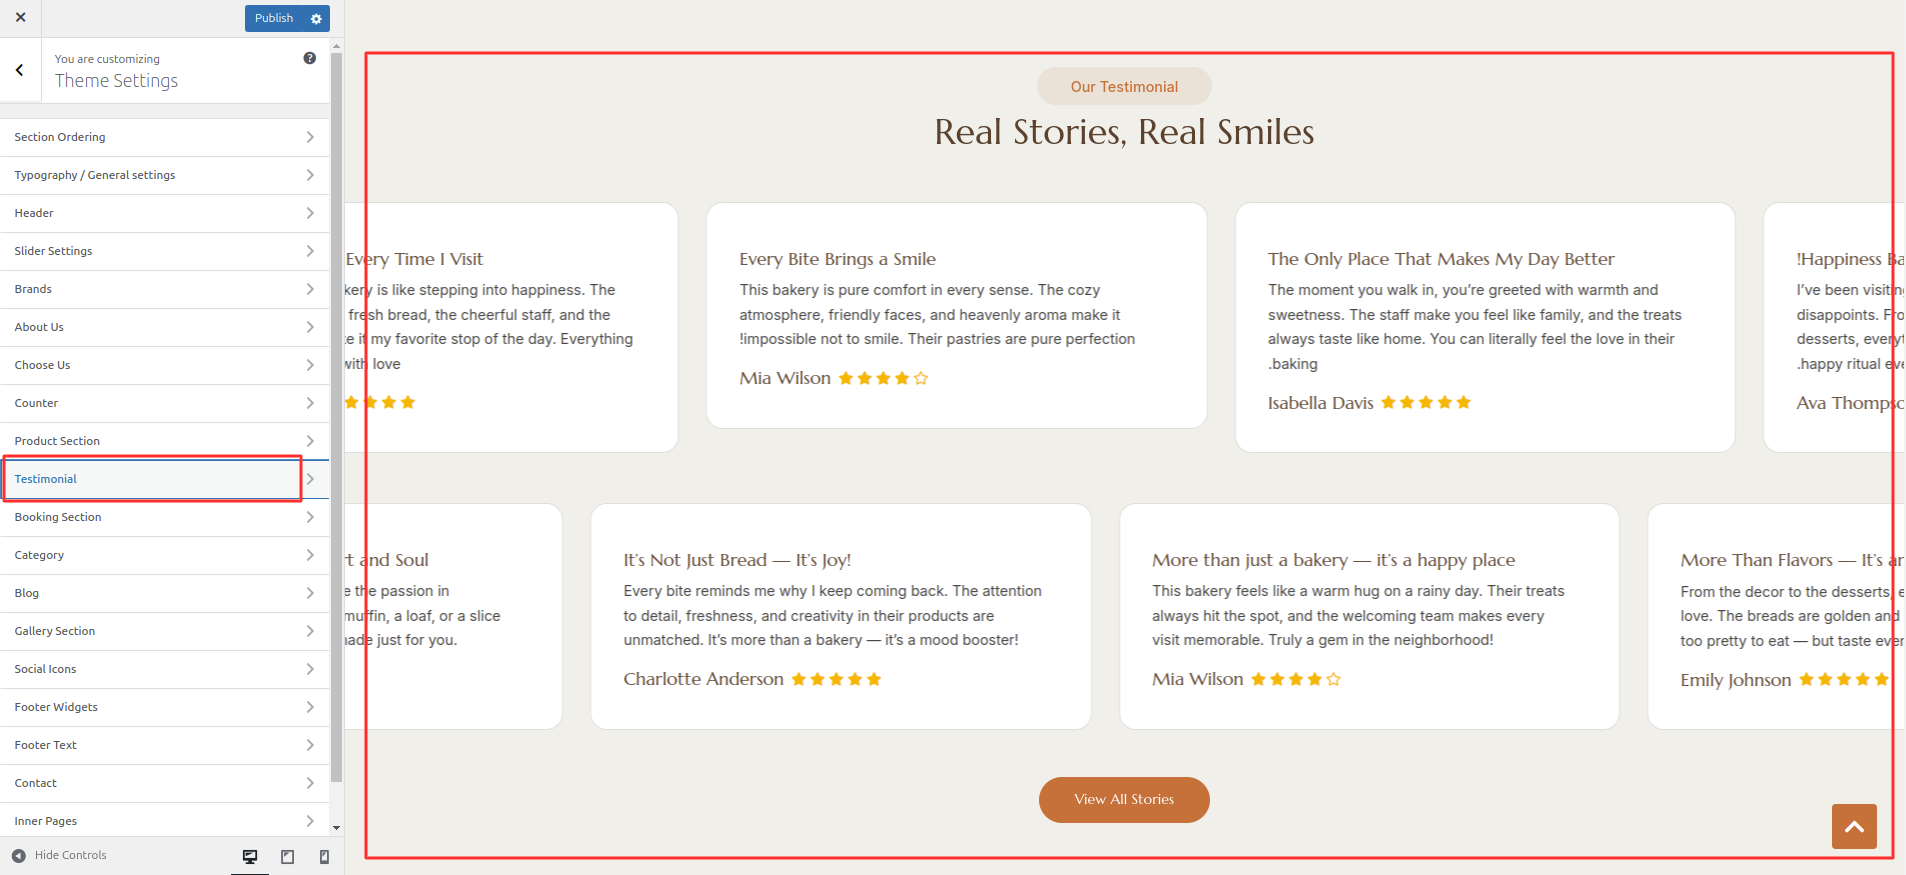Expand the Footer Widgets section
Image resolution: width=1906 pixels, height=875 pixels.
point(163,707)
